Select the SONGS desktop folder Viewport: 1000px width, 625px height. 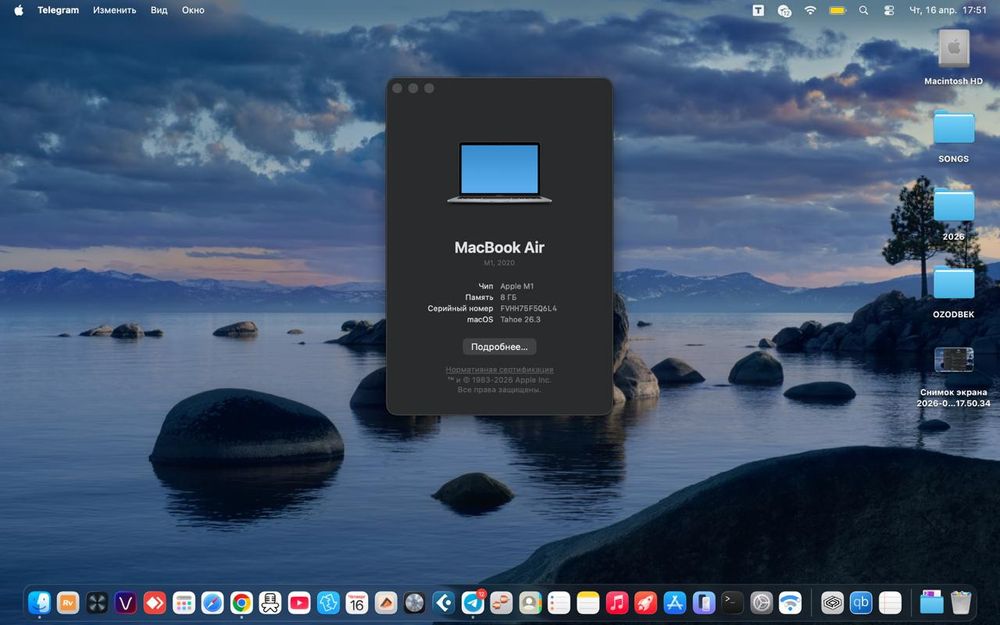pyautogui.click(x=953, y=136)
